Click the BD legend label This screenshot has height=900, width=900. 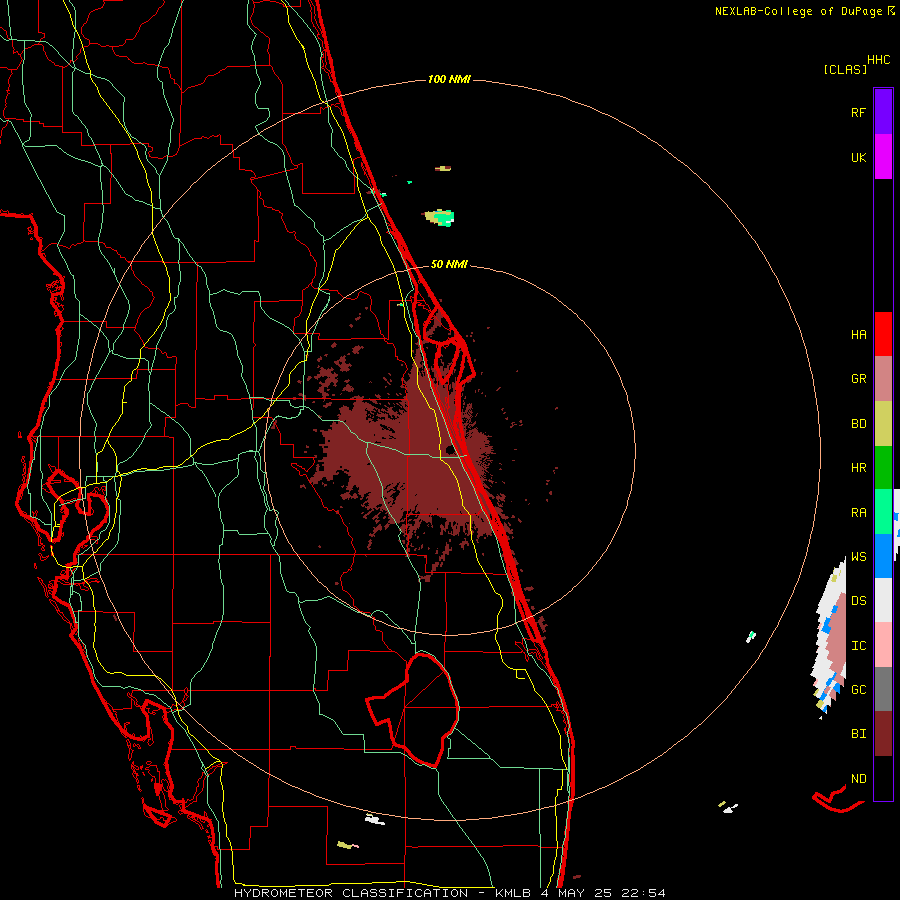858,424
